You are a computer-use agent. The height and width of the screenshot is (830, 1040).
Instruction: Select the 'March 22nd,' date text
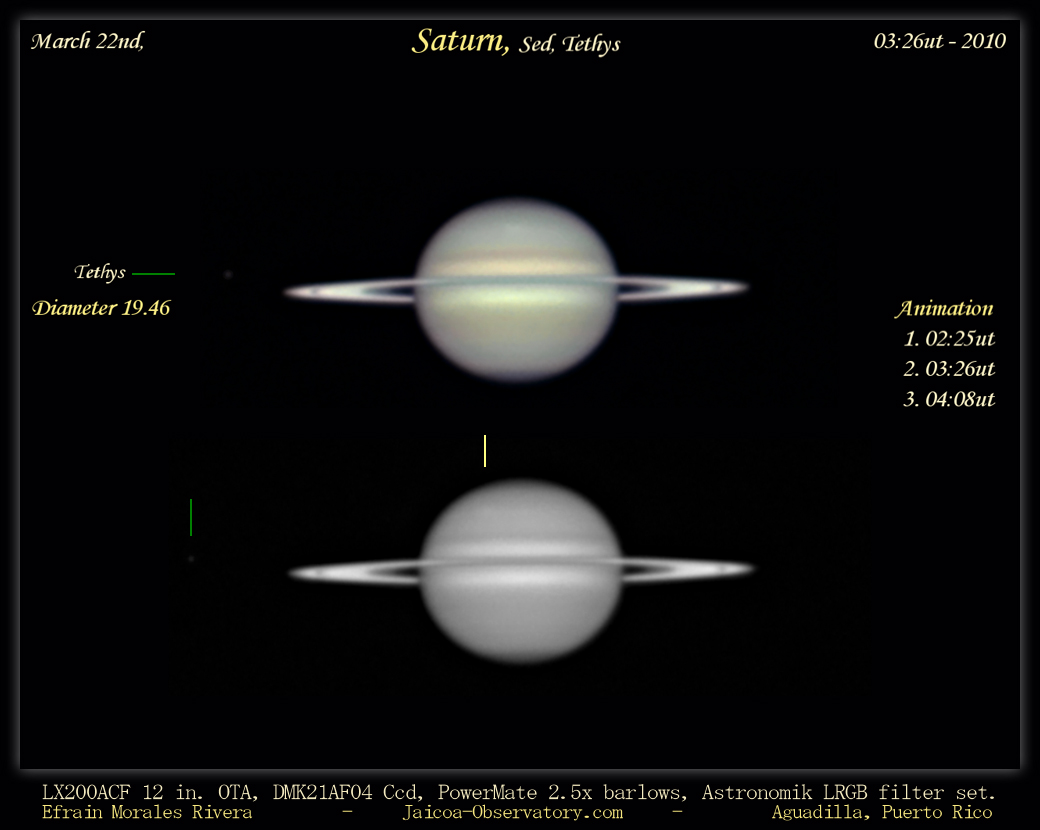tap(88, 41)
